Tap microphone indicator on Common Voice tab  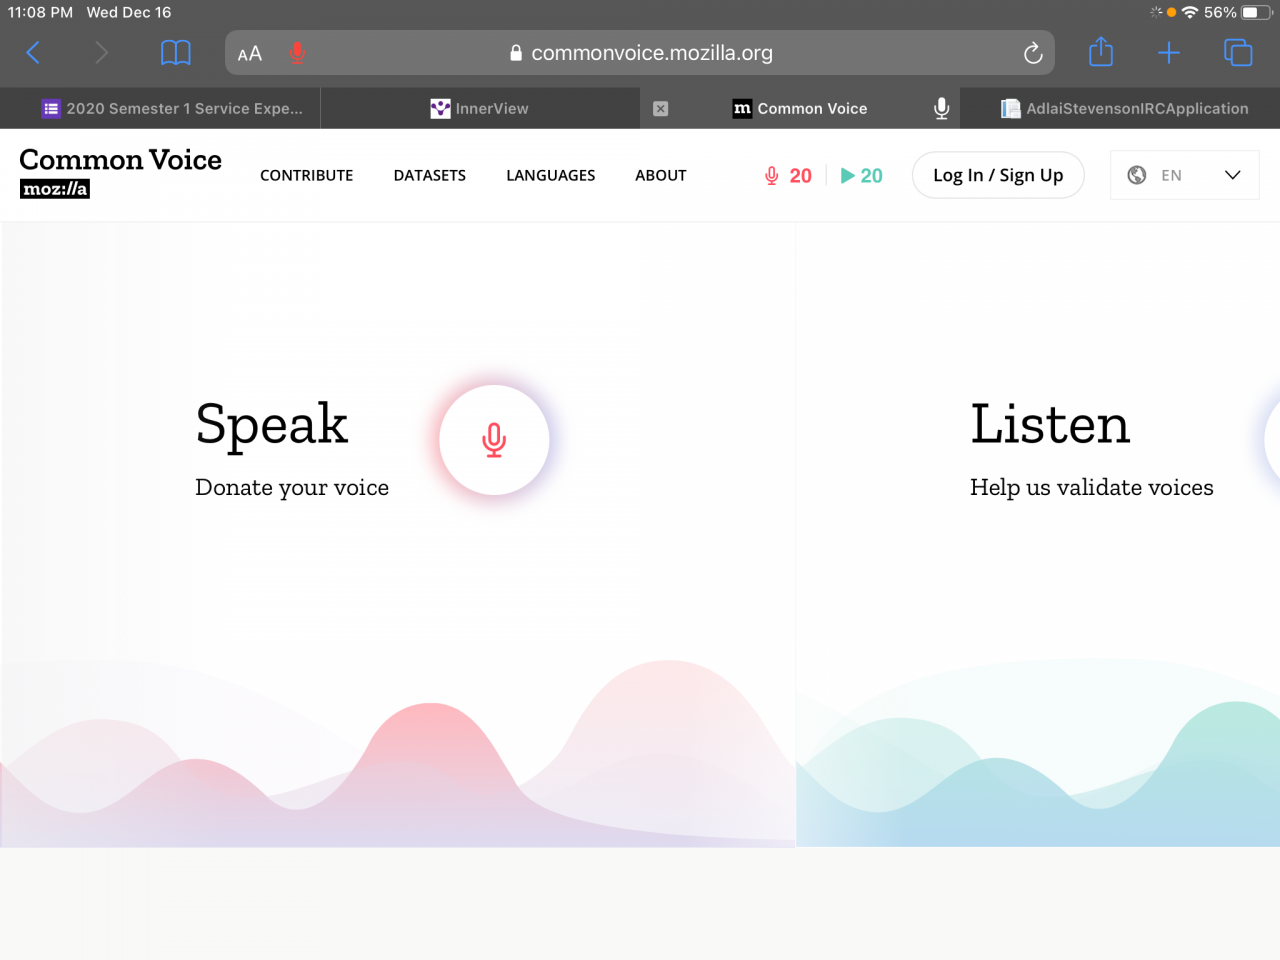[941, 109]
